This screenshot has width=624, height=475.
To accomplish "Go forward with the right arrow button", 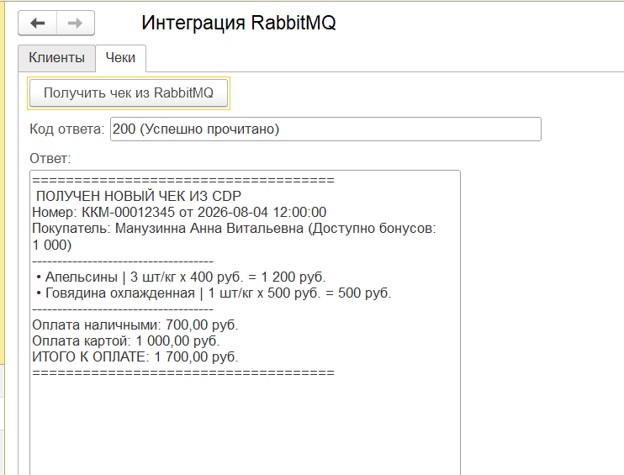I will pyautogui.click(x=75, y=23).
